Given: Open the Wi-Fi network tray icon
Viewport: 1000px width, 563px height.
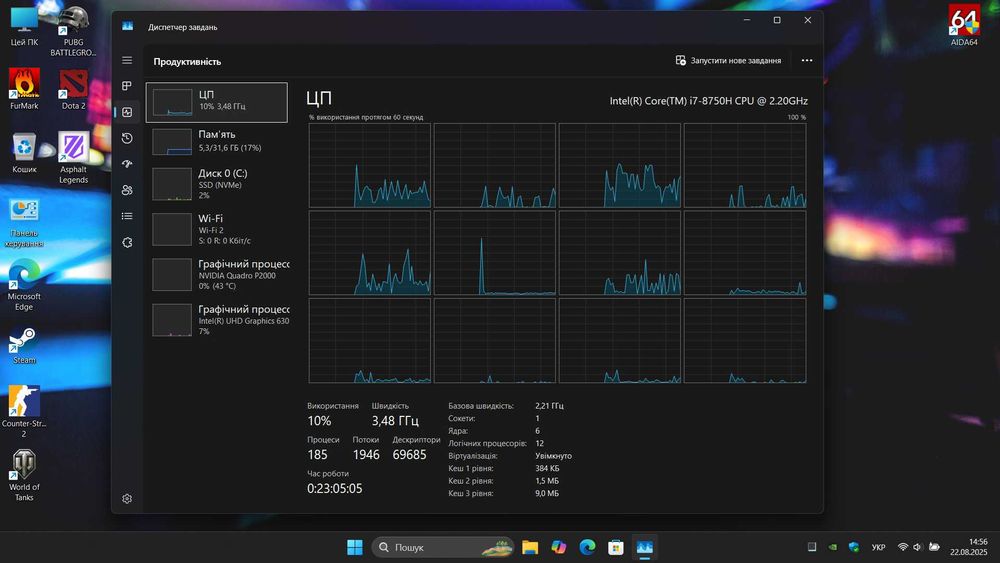Looking at the screenshot, I should [902, 547].
